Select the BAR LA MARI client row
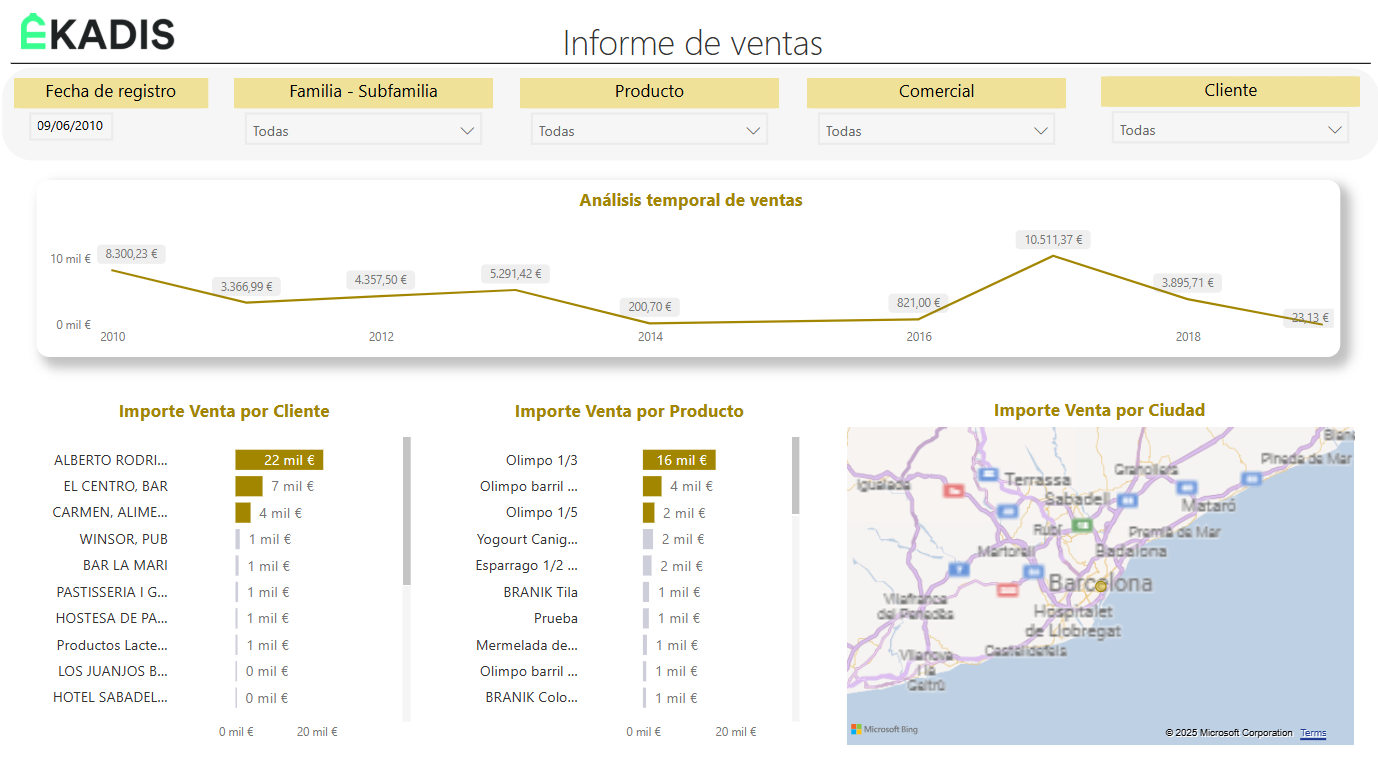The image size is (1378, 776). pos(125,566)
